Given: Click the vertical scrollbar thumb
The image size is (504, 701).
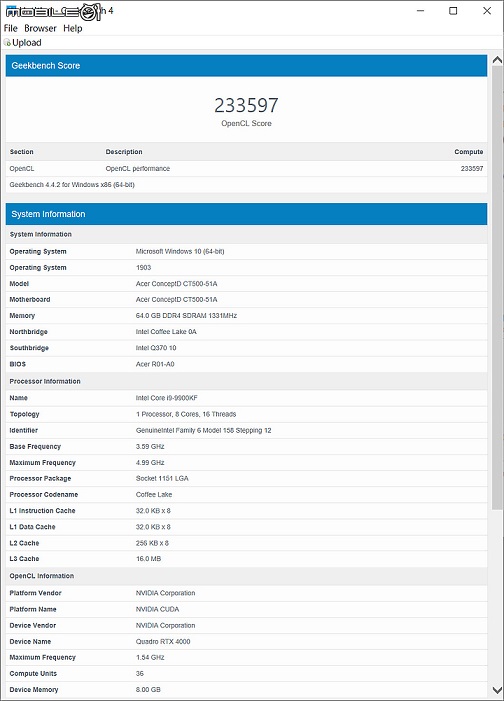Looking at the screenshot, I should [x=497, y=287].
